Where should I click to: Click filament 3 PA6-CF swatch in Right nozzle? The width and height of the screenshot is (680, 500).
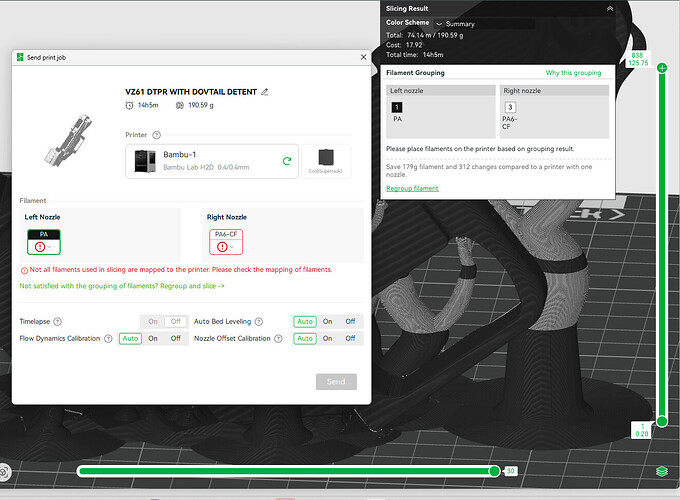(510, 107)
